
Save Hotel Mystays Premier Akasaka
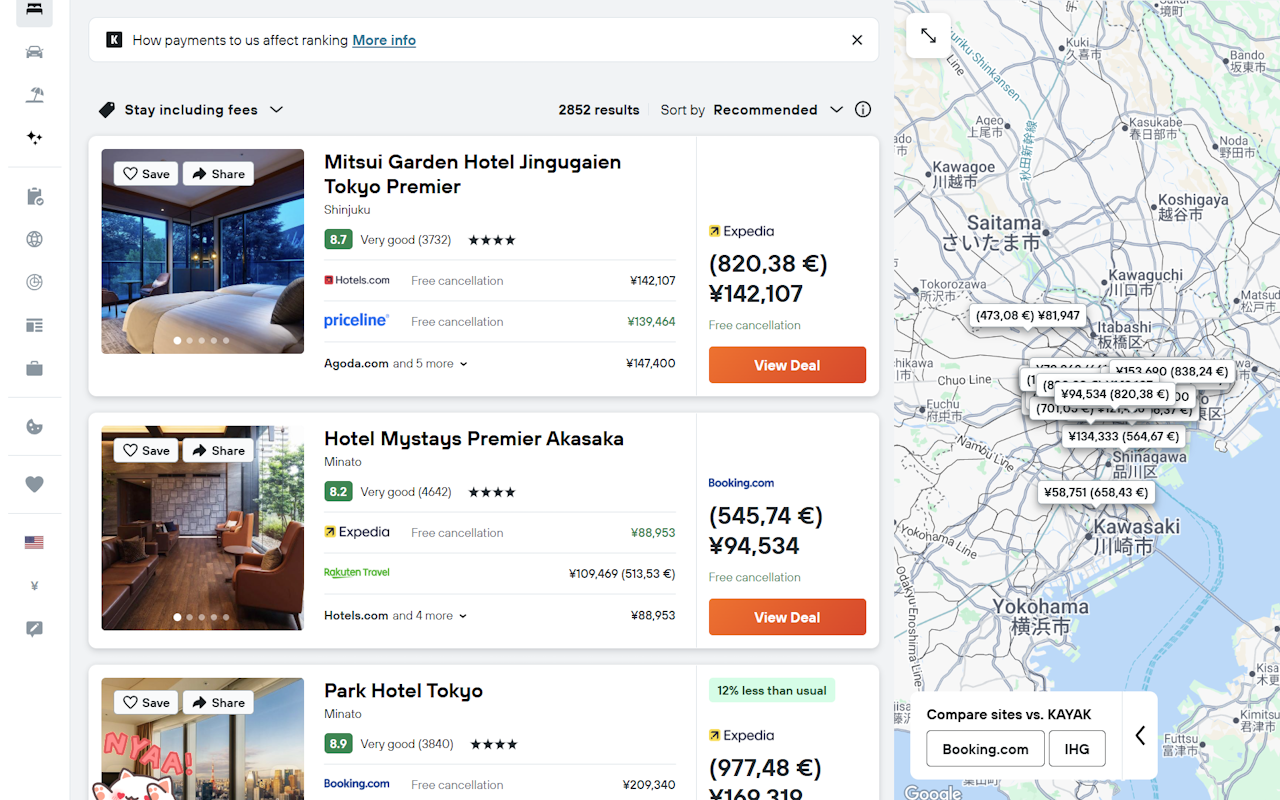pos(145,450)
